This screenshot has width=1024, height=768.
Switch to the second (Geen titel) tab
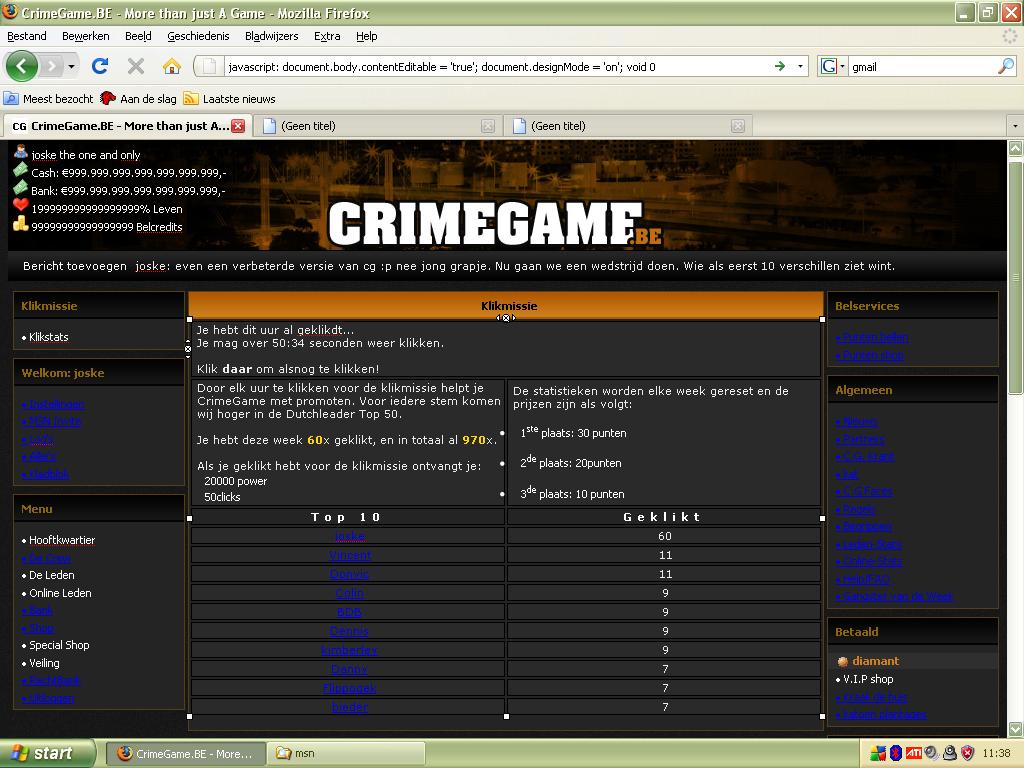628,126
